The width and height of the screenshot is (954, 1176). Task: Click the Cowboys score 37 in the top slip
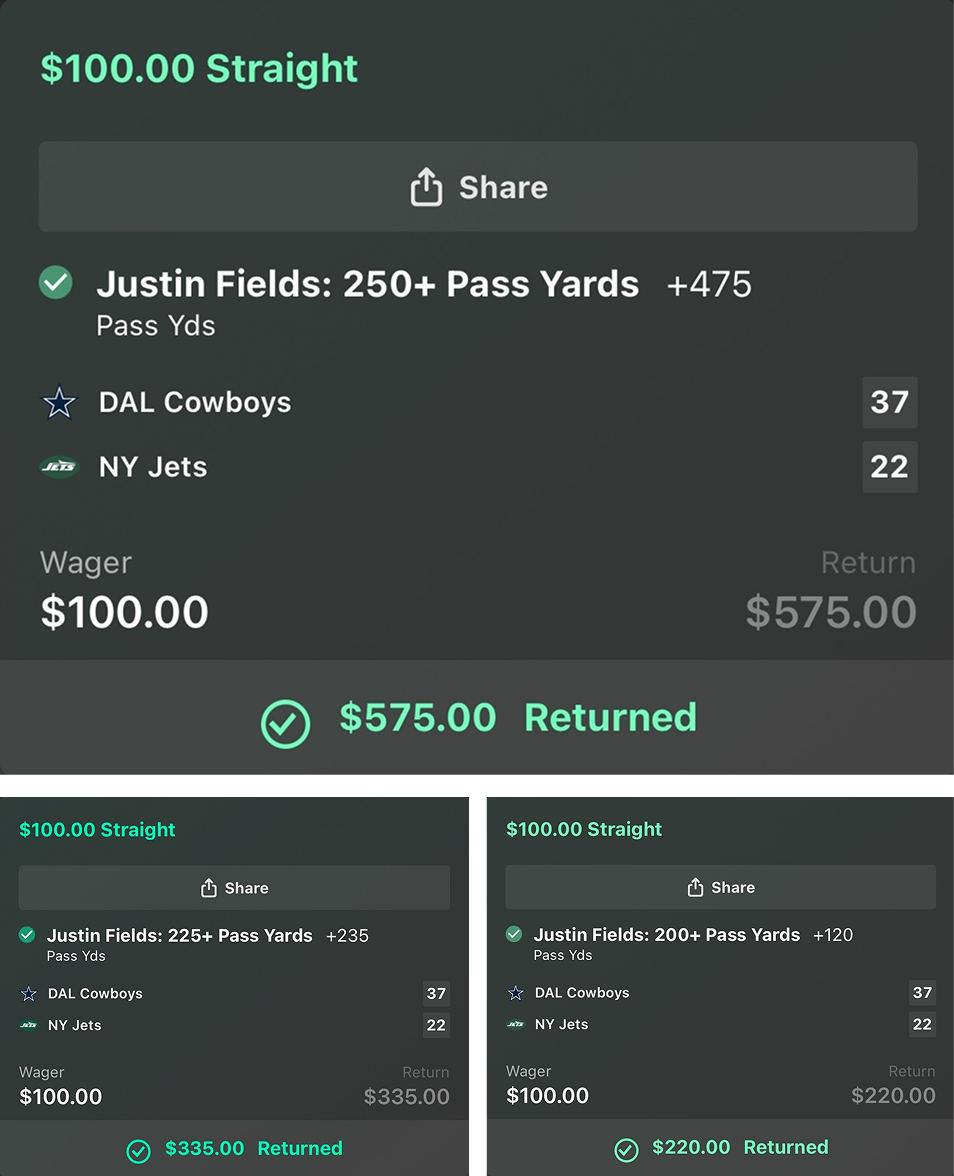889,402
